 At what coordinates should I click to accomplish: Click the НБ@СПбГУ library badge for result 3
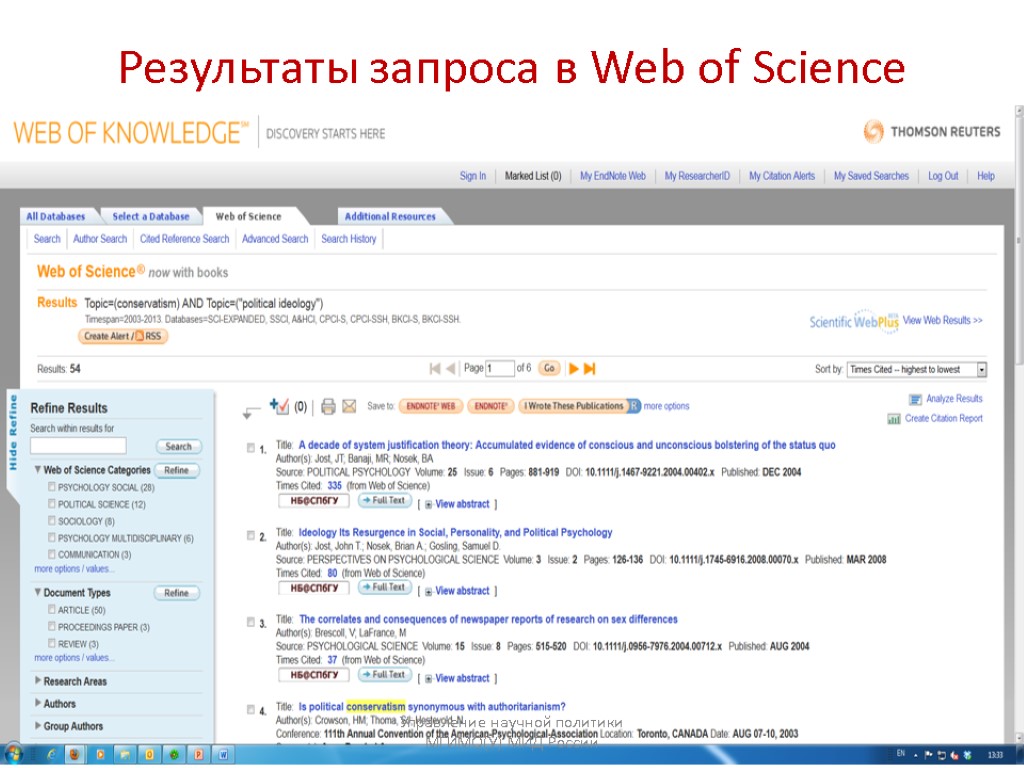(x=313, y=675)
